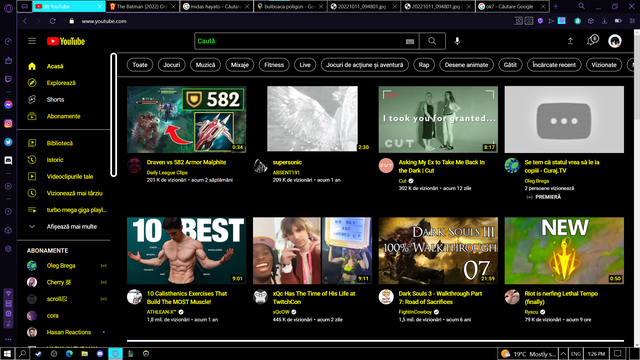Screen dimensions: 640x360
Task: Open ATHLEAN-X channel link
Action: pos(162,312)
